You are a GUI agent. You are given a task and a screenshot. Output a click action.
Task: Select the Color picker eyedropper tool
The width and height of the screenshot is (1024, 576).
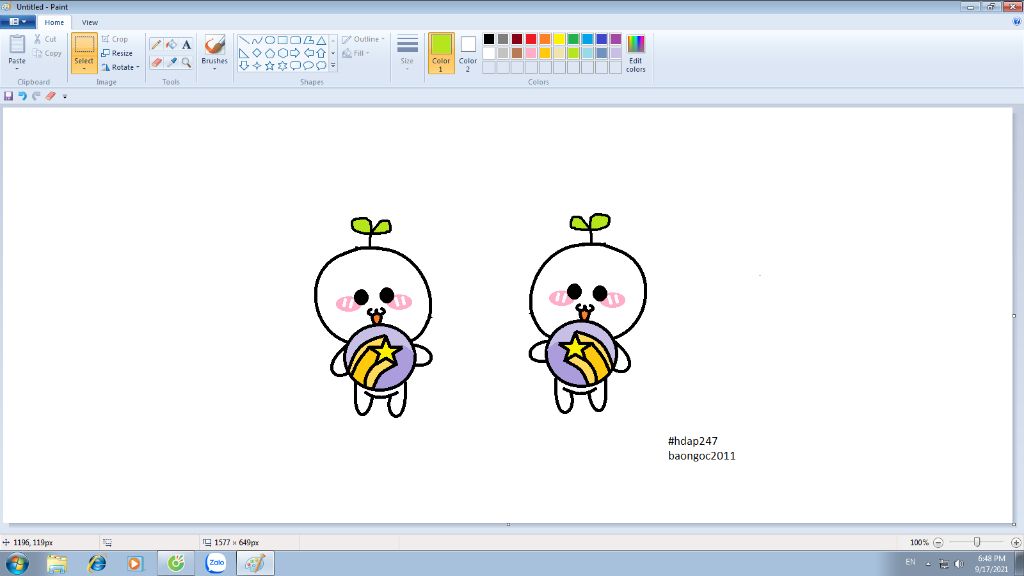(171, 63)
